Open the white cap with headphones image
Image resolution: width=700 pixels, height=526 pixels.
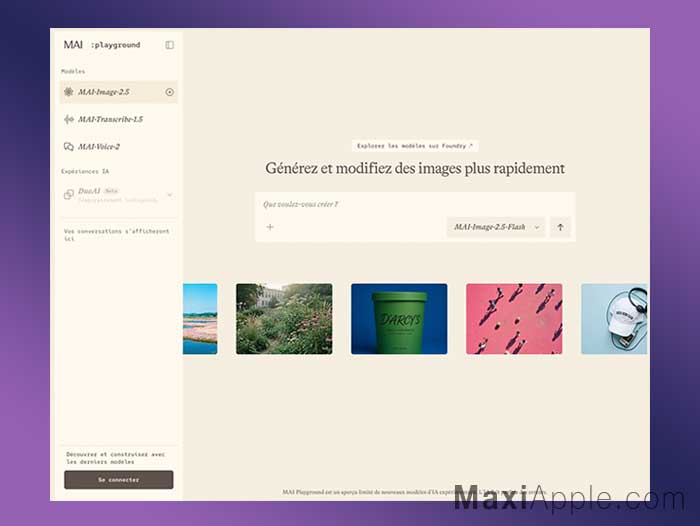[x=614, y=319]
